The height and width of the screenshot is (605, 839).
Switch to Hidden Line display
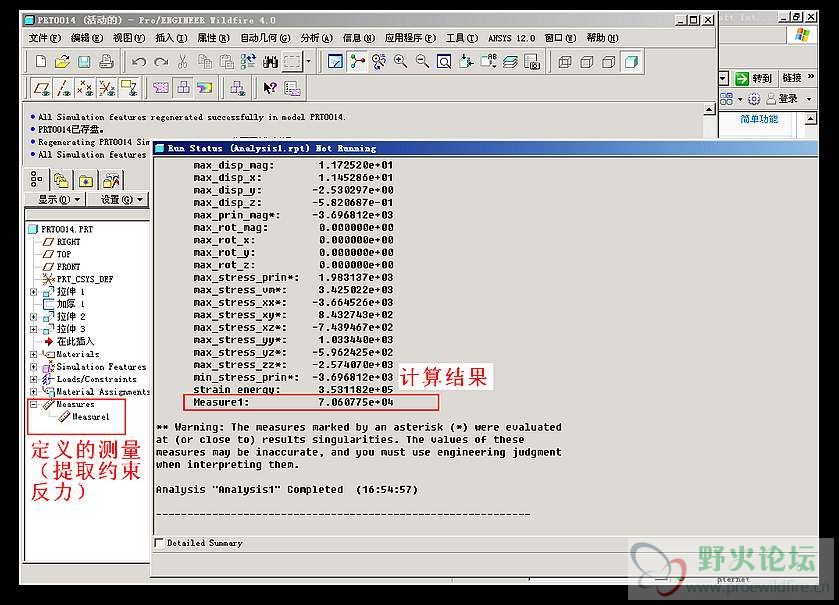[x=586, y=62]
